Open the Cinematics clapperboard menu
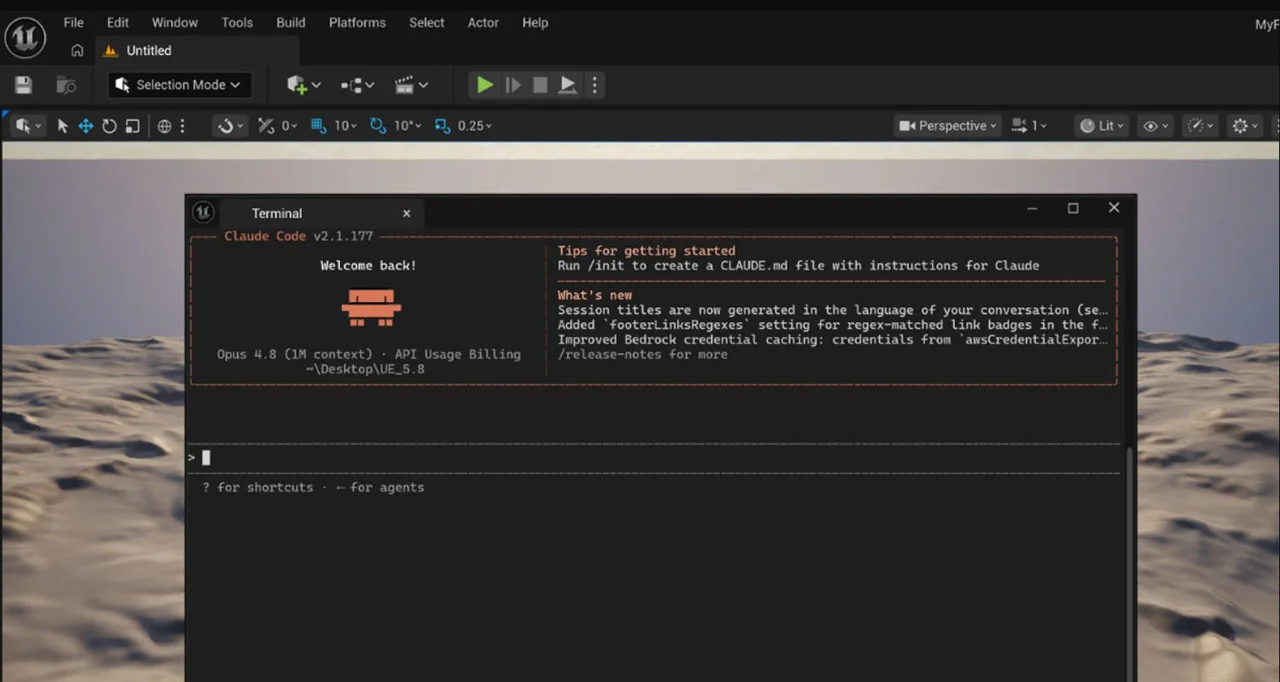This screenshot has width=1280, height=682. tap(411, 85)
